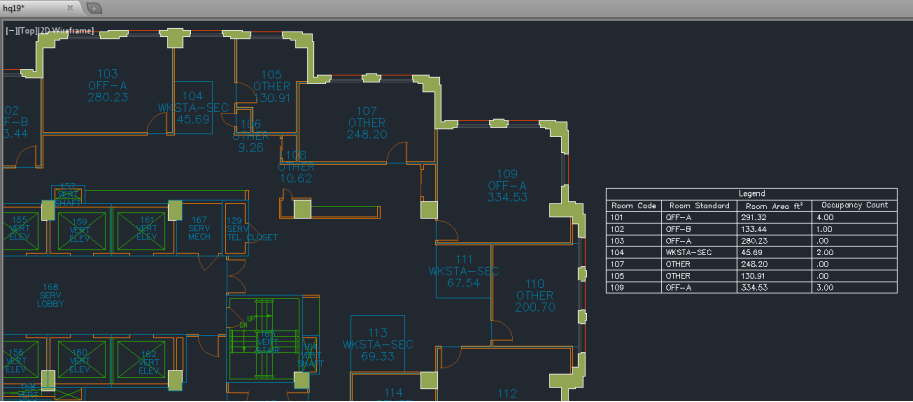913x402 pixels.
Task: Open the [Top] view controls dropdown
Action: tap(27, 31)
